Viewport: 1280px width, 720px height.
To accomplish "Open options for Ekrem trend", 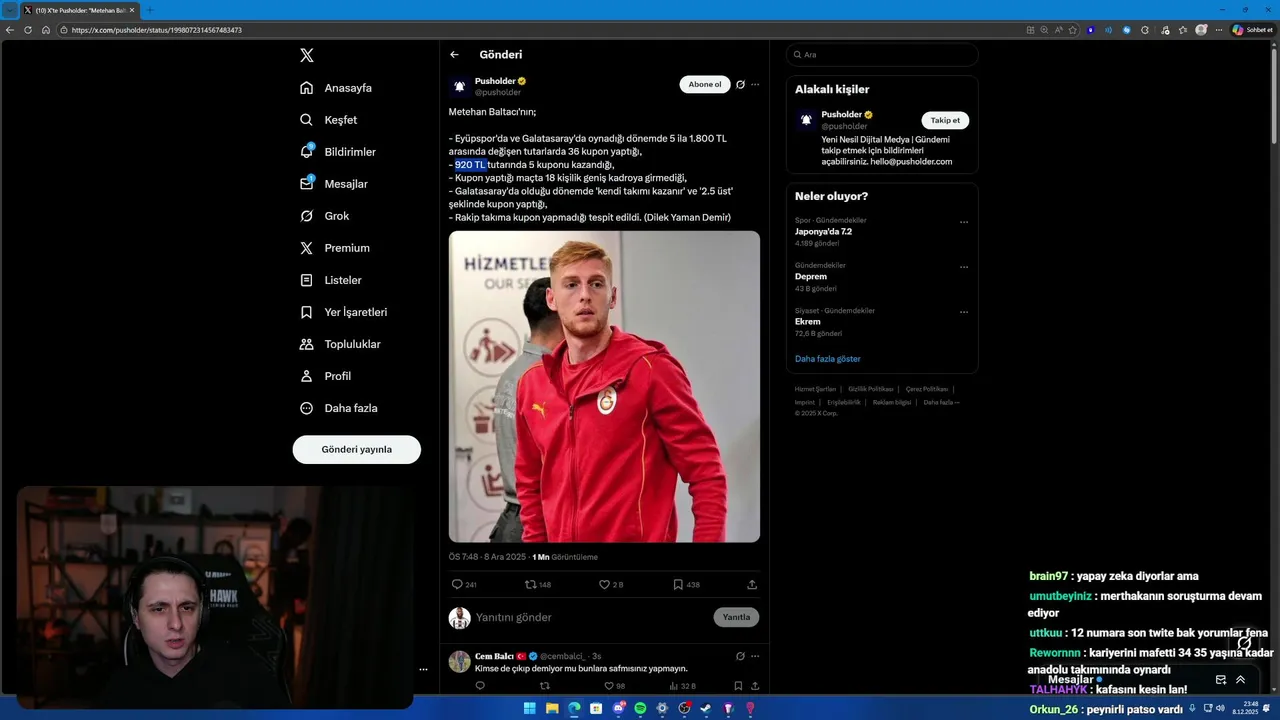I will (x=964, y=312).
